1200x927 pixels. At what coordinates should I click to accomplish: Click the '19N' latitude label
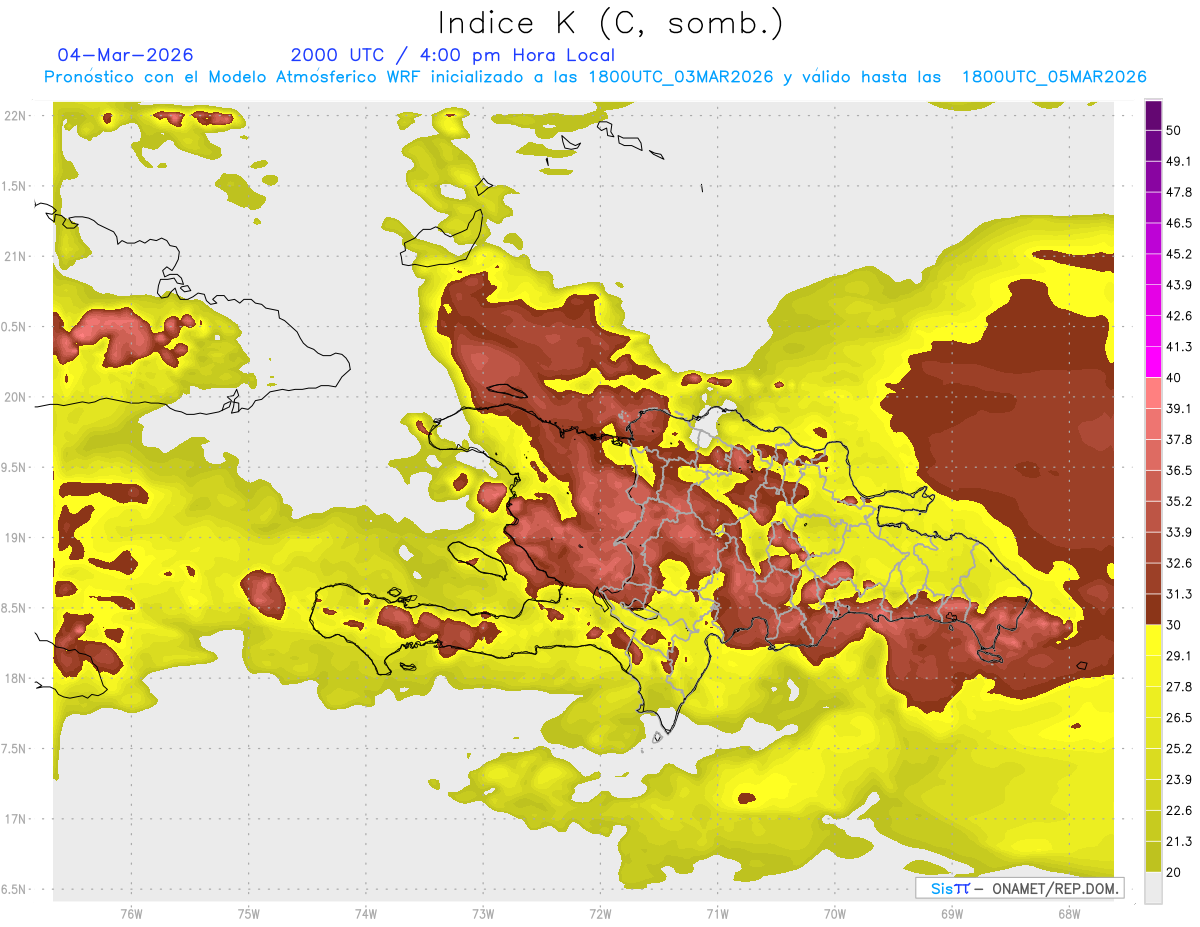[x=15, y=537]
